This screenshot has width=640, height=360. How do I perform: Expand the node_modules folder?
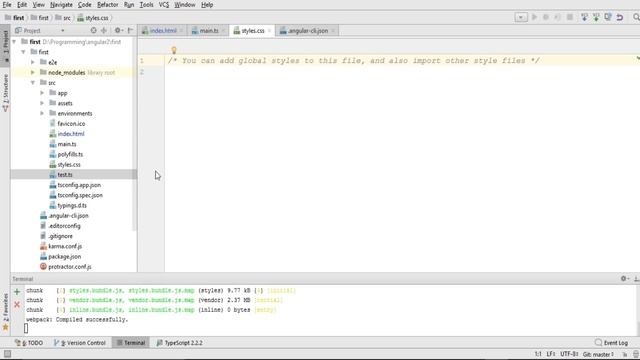[x=33, y=72]
